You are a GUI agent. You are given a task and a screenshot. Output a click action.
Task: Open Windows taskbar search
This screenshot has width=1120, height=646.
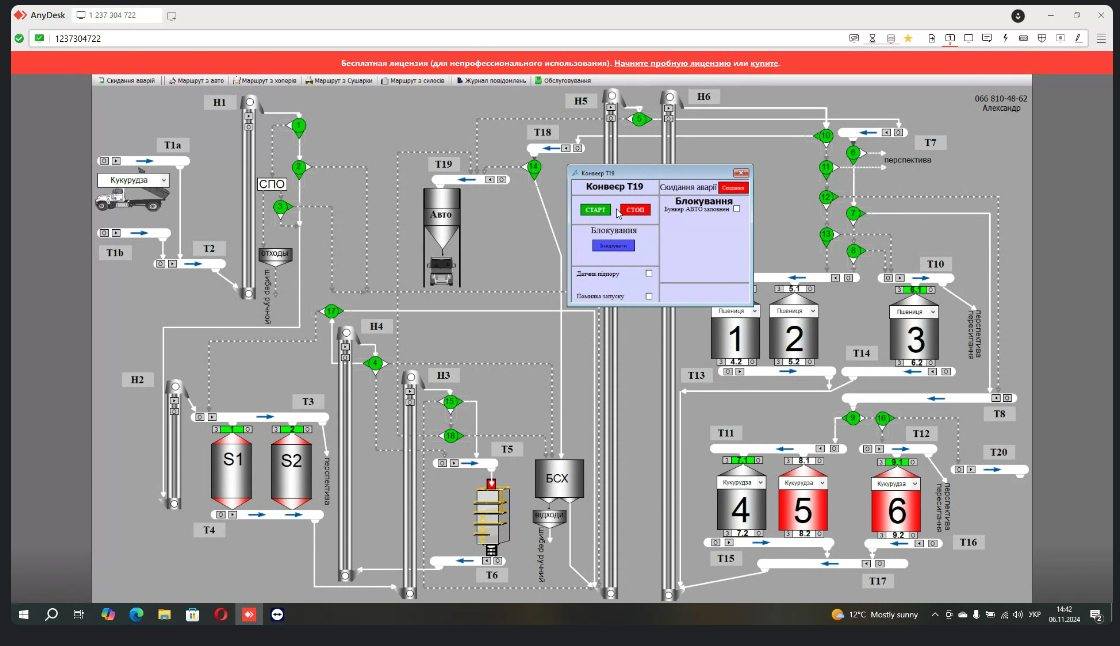[x=51, y=615]
